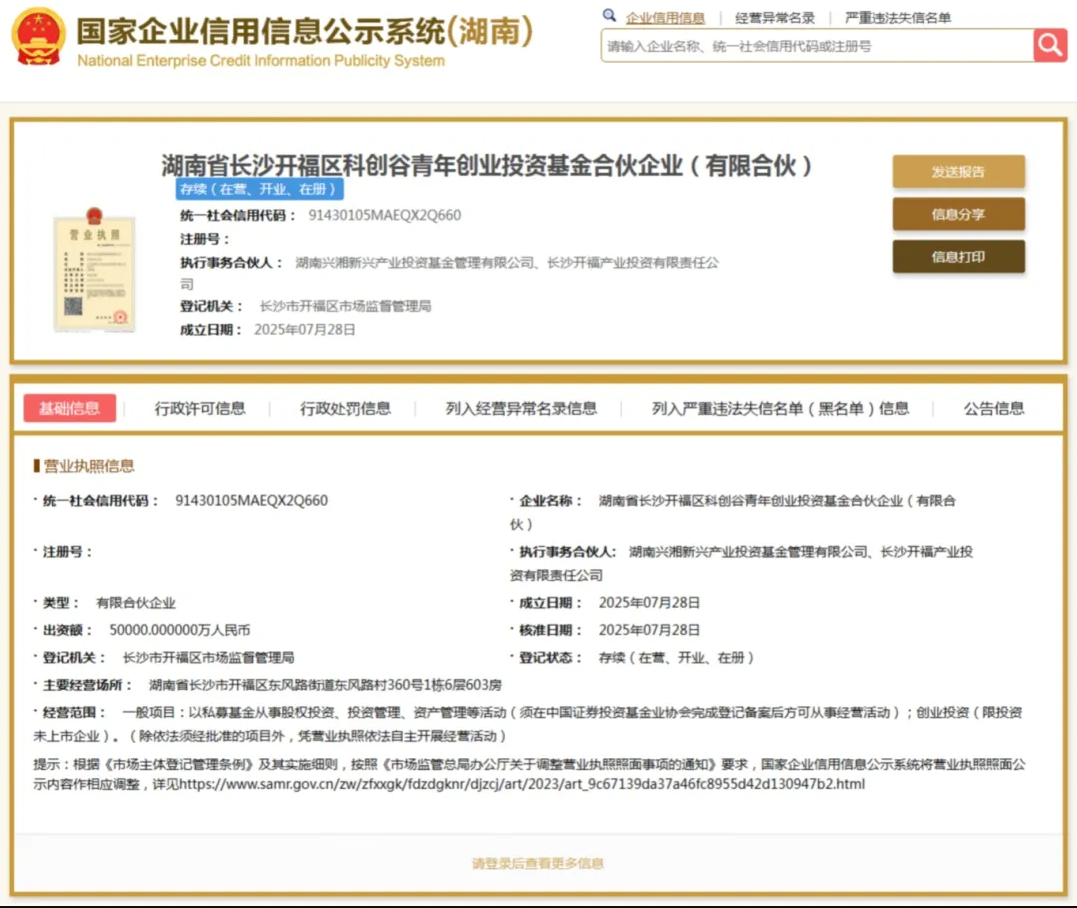Click the small magnifier beside 企业信用信息
1077x908 pixels.
pyautogui.click(x=609, y=16)
